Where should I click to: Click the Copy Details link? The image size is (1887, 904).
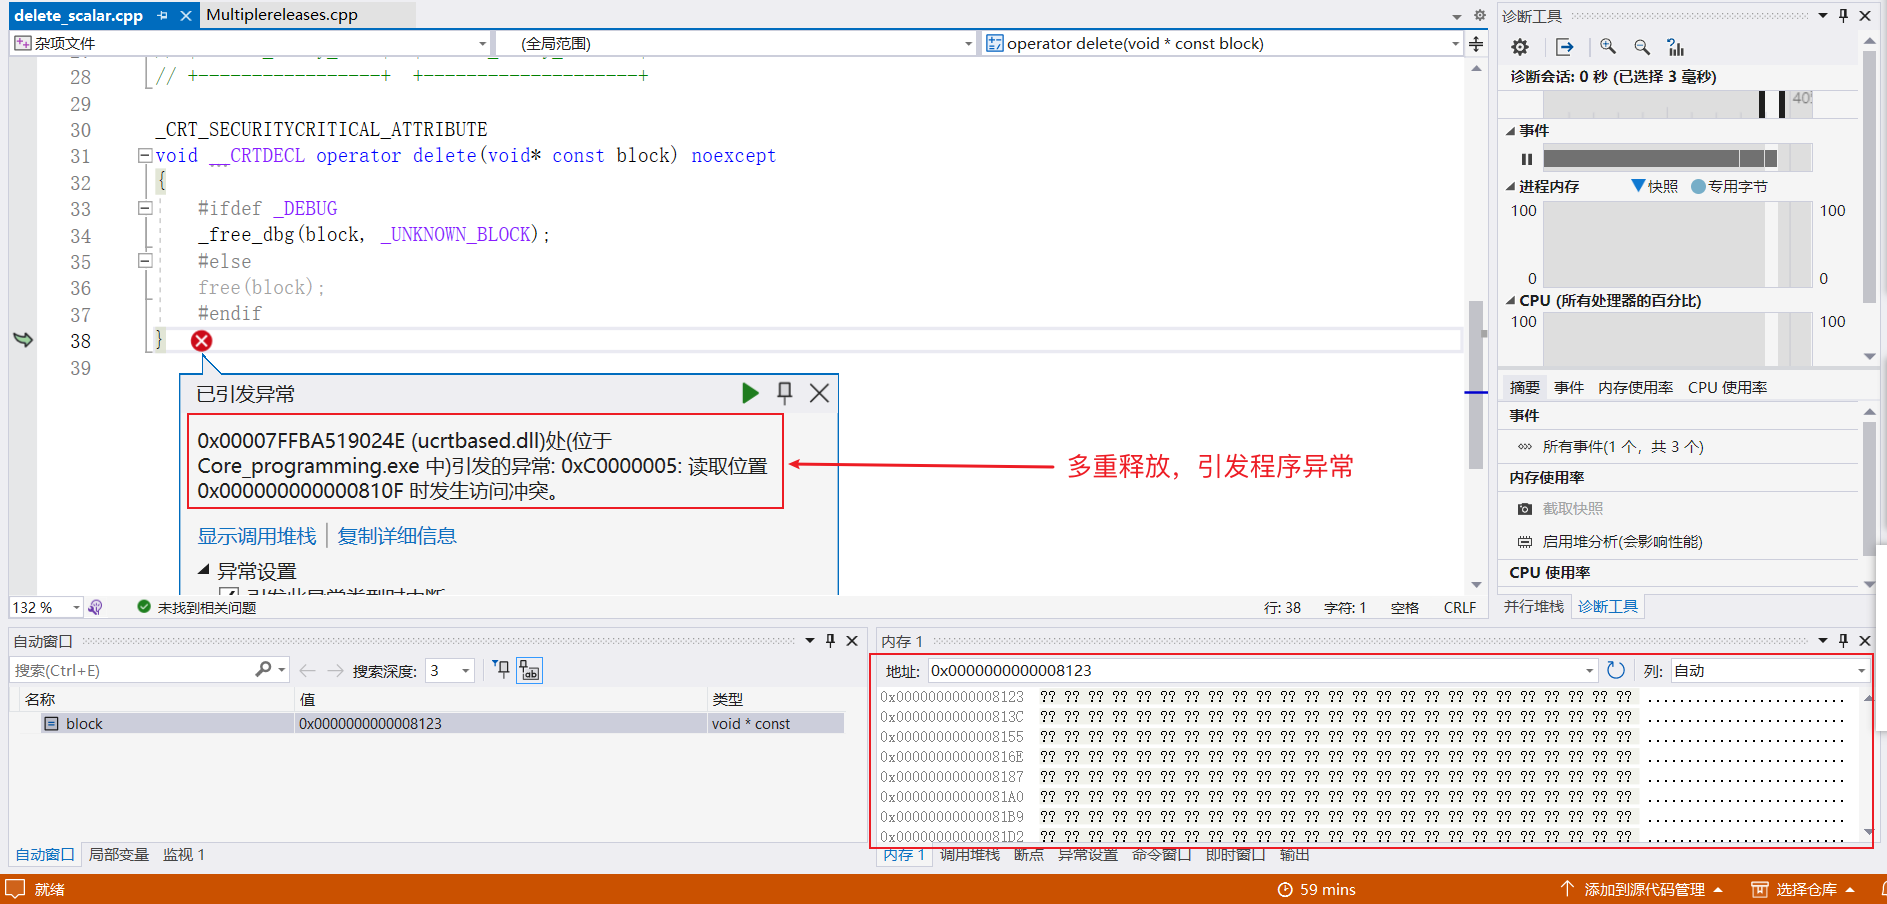[x=397, y=536]
